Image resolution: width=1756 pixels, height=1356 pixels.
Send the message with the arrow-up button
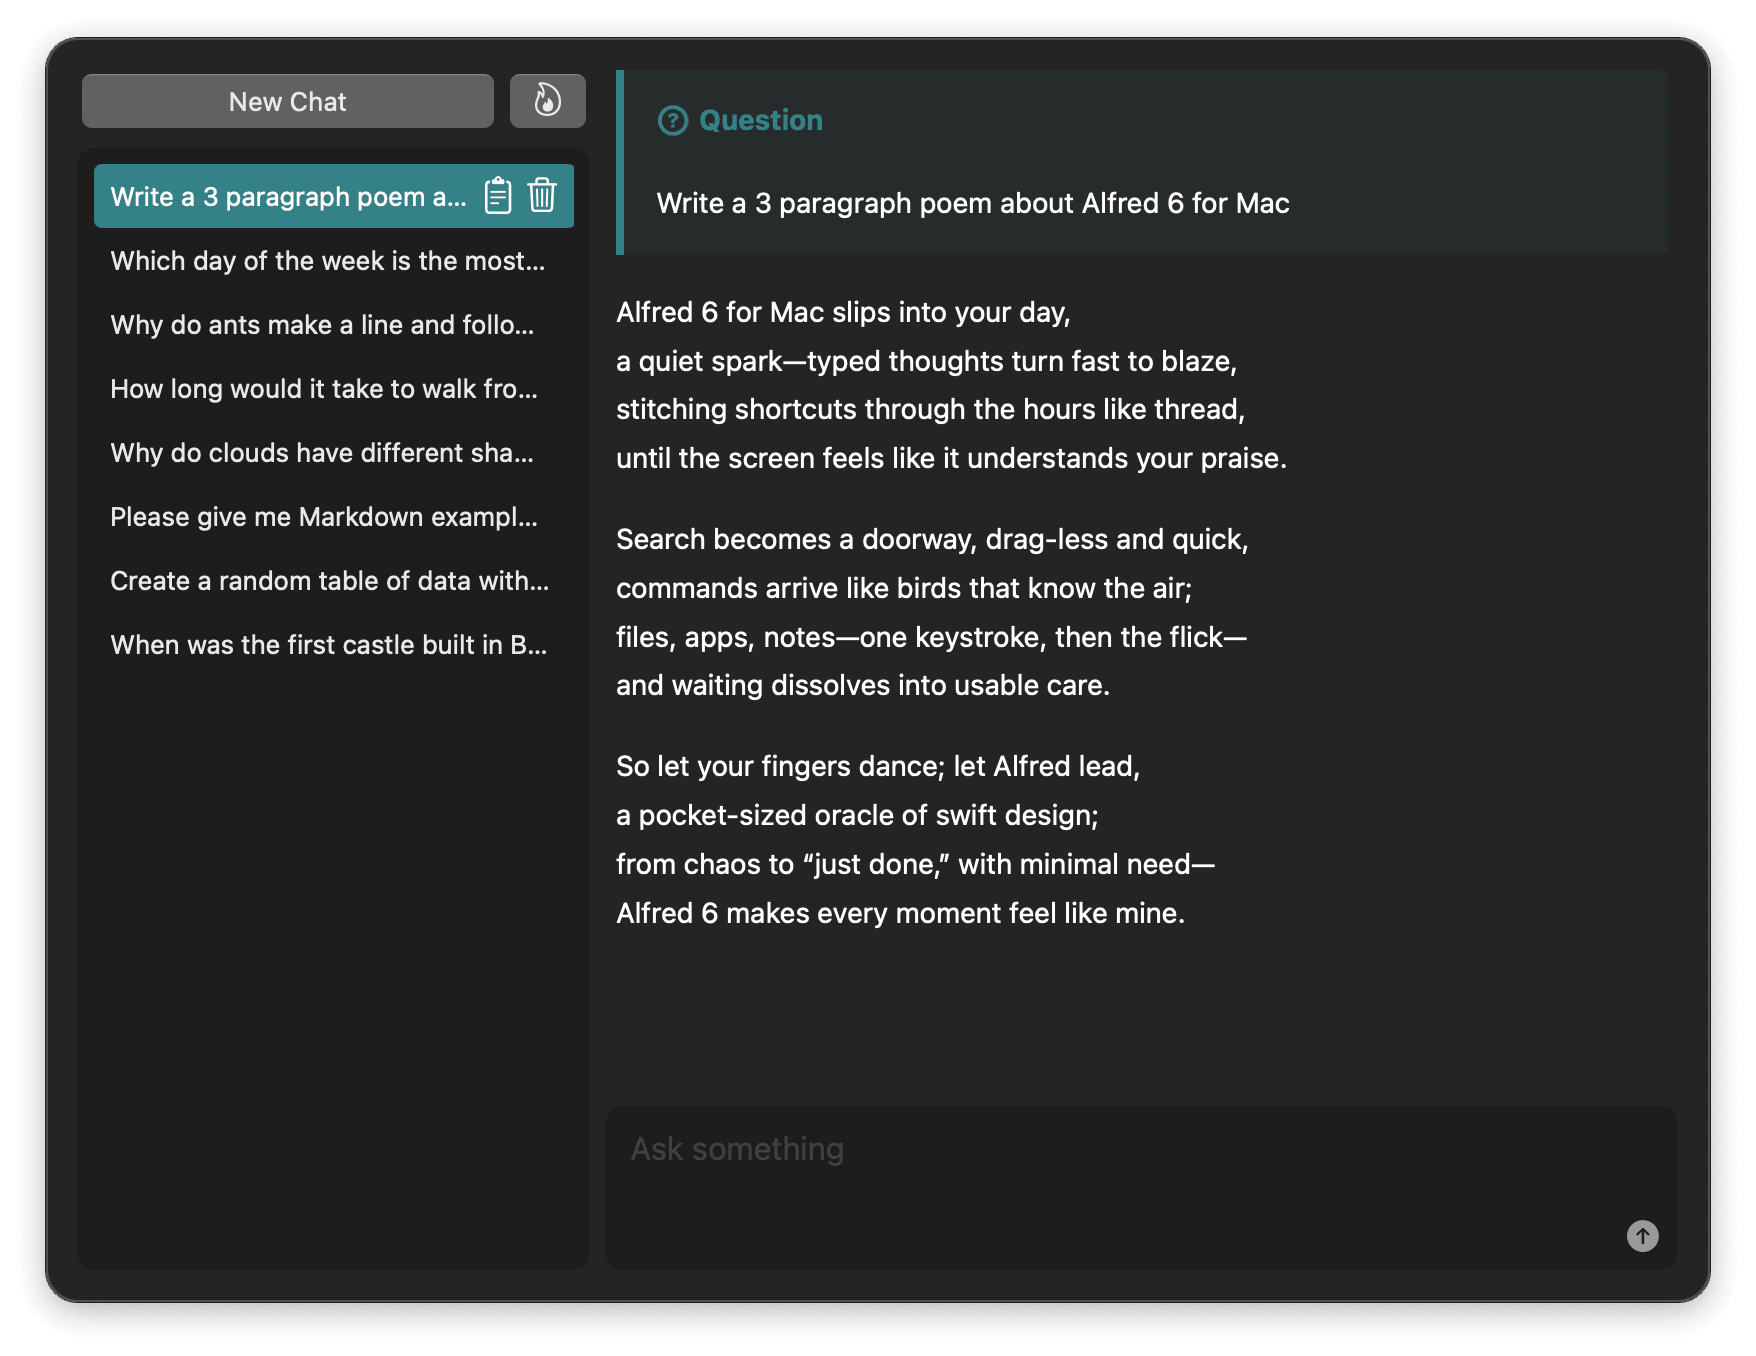tap(1642, 1236)
